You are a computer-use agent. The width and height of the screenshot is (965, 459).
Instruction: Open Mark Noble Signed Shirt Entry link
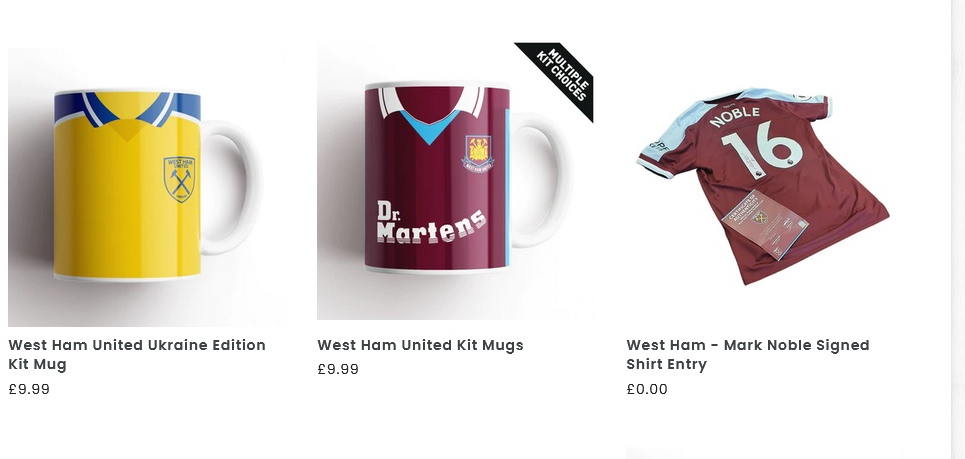(x=747, y=354)
